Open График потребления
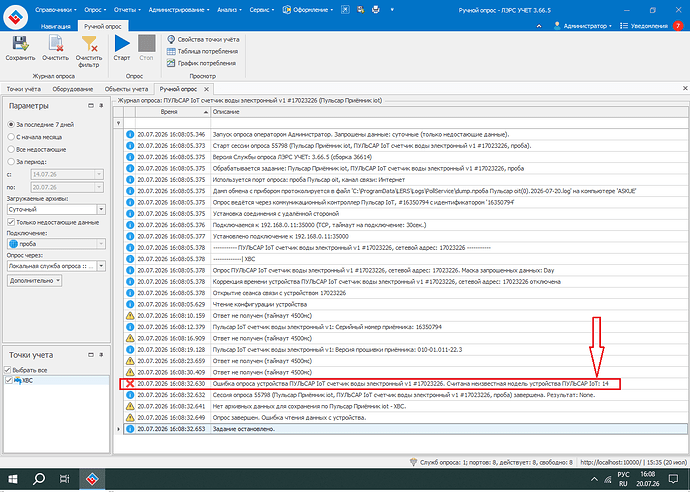690x492 pixels. [202, 63]
